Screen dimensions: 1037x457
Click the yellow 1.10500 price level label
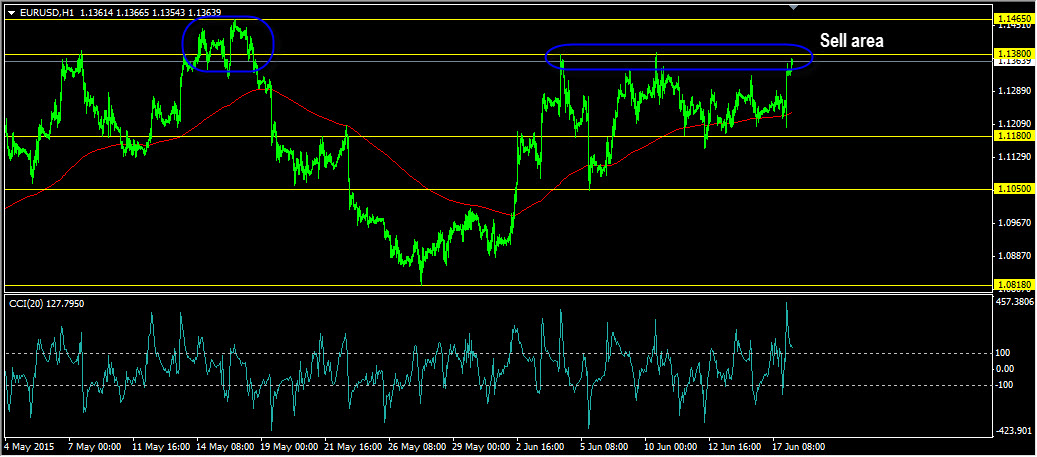[1014, 189]
